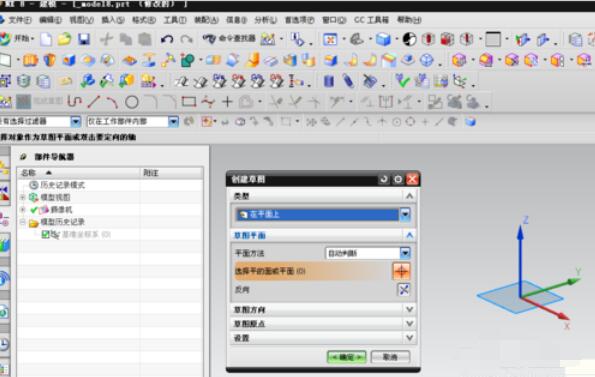Open the 在平面上 sketch type dropdown
The height and width of the screenshot is (377, 595).
point(405,215)
